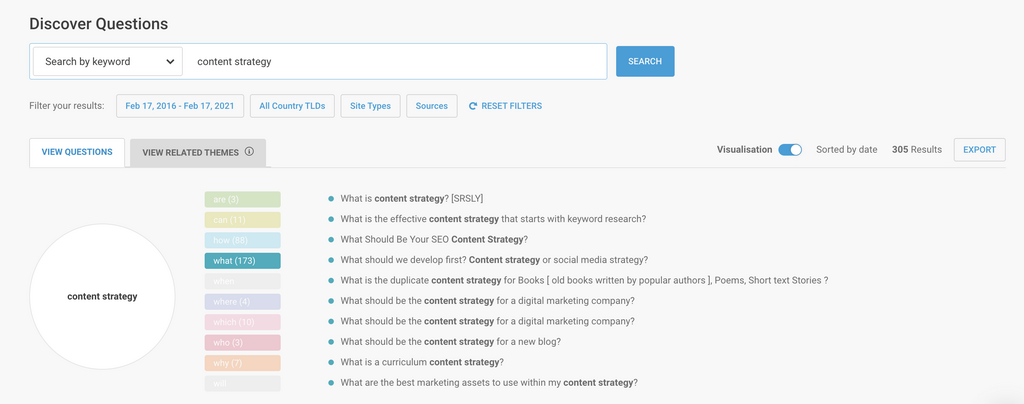
Task: Open the date range filter Feb 17, 2016 - Feb 17, 2021
Action: pos(179,106)
